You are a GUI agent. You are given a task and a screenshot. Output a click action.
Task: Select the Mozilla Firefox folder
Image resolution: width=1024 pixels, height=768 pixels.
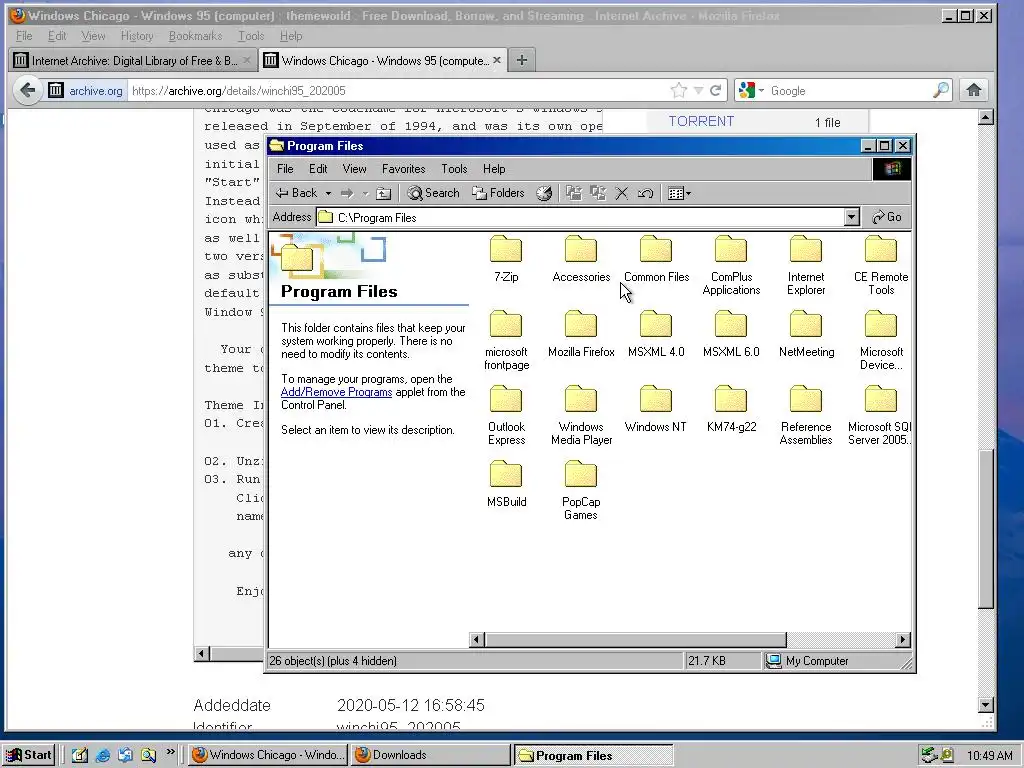coord(581,334)
